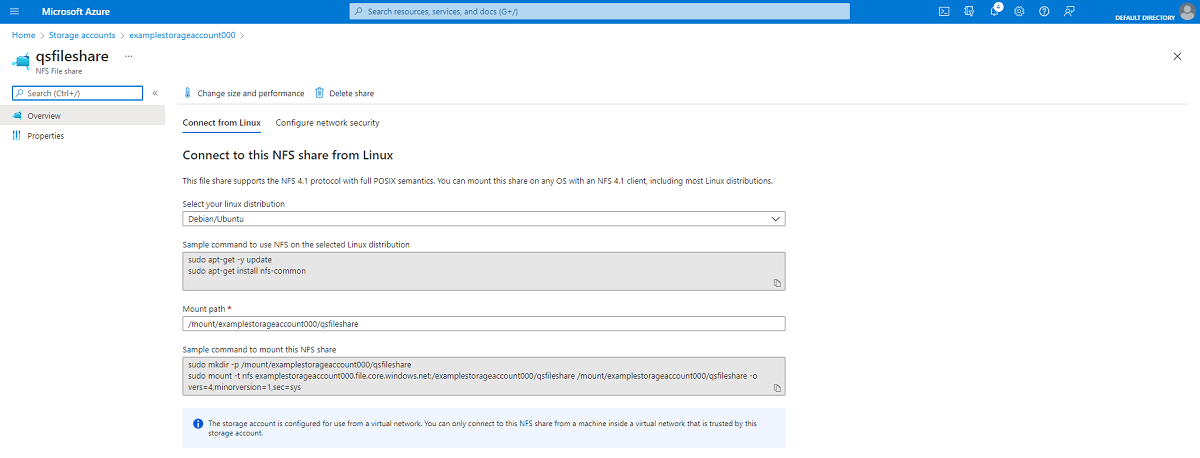Click the sudo apt-get sample command box

tap(484, 271)
